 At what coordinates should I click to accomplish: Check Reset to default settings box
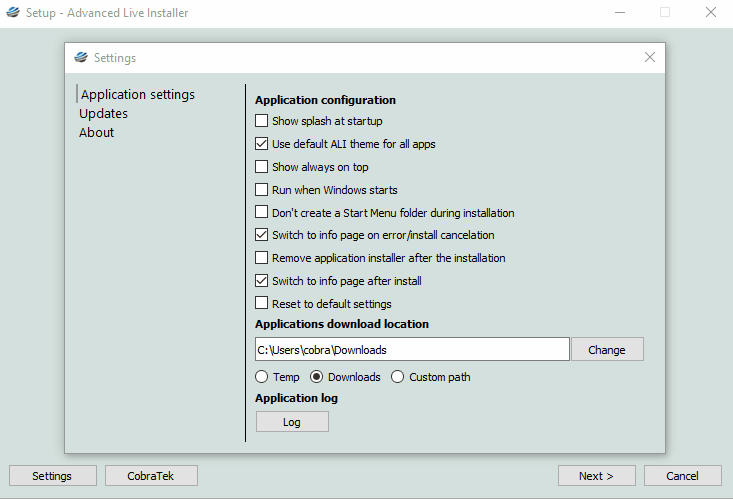[x=261, y=303]
